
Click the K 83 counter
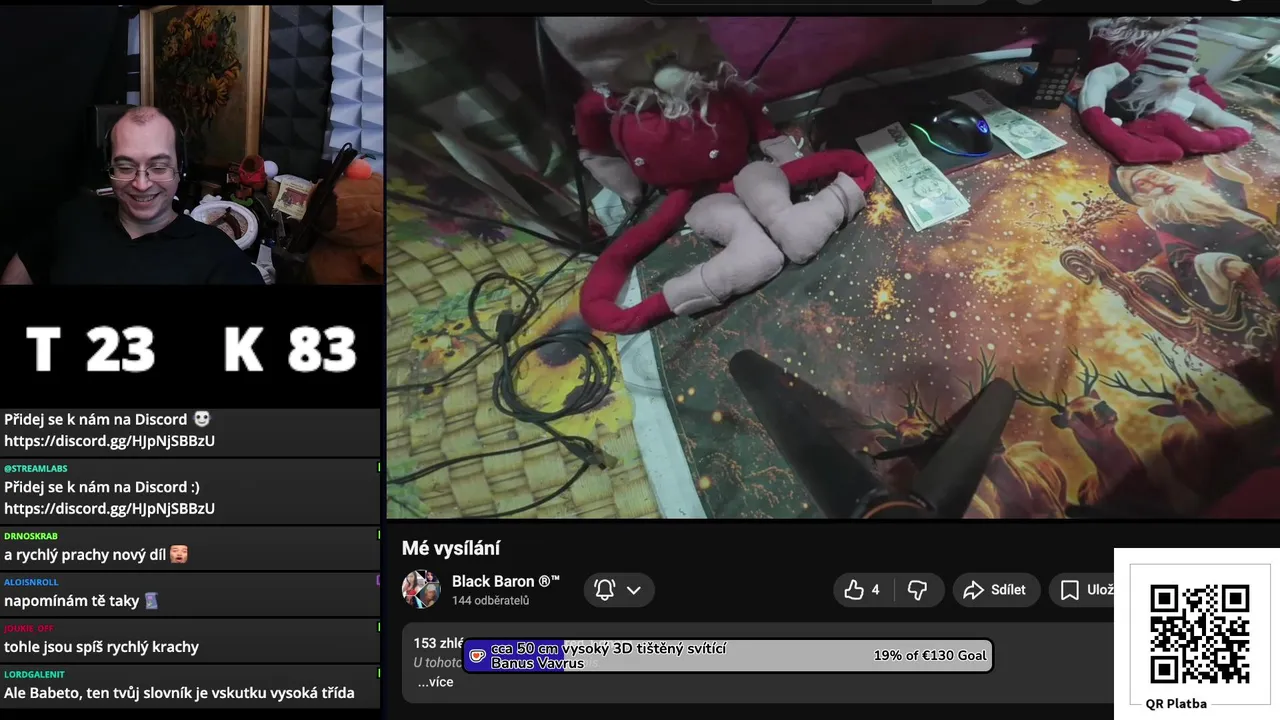290,349
